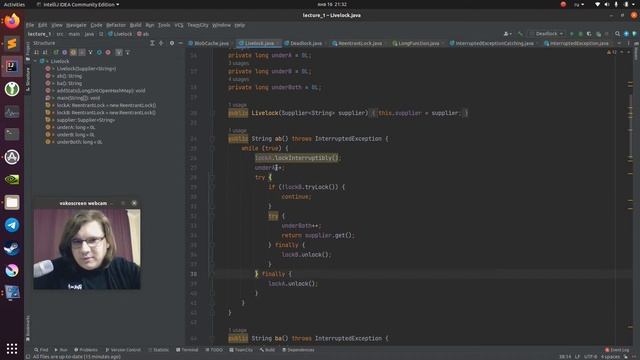Select lockA: ReentrantLock field in Structure
The height and width of the screenshot is (360, 640).
[106, 105]
